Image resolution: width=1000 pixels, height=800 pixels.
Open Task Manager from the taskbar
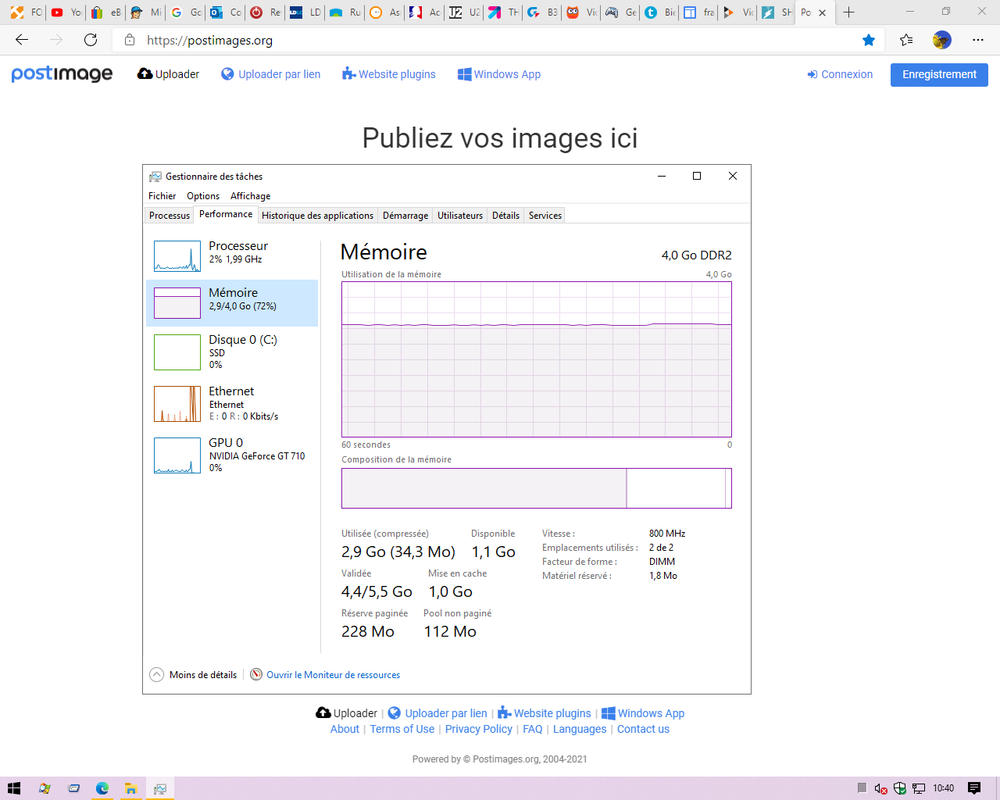[x=160, y=789]
